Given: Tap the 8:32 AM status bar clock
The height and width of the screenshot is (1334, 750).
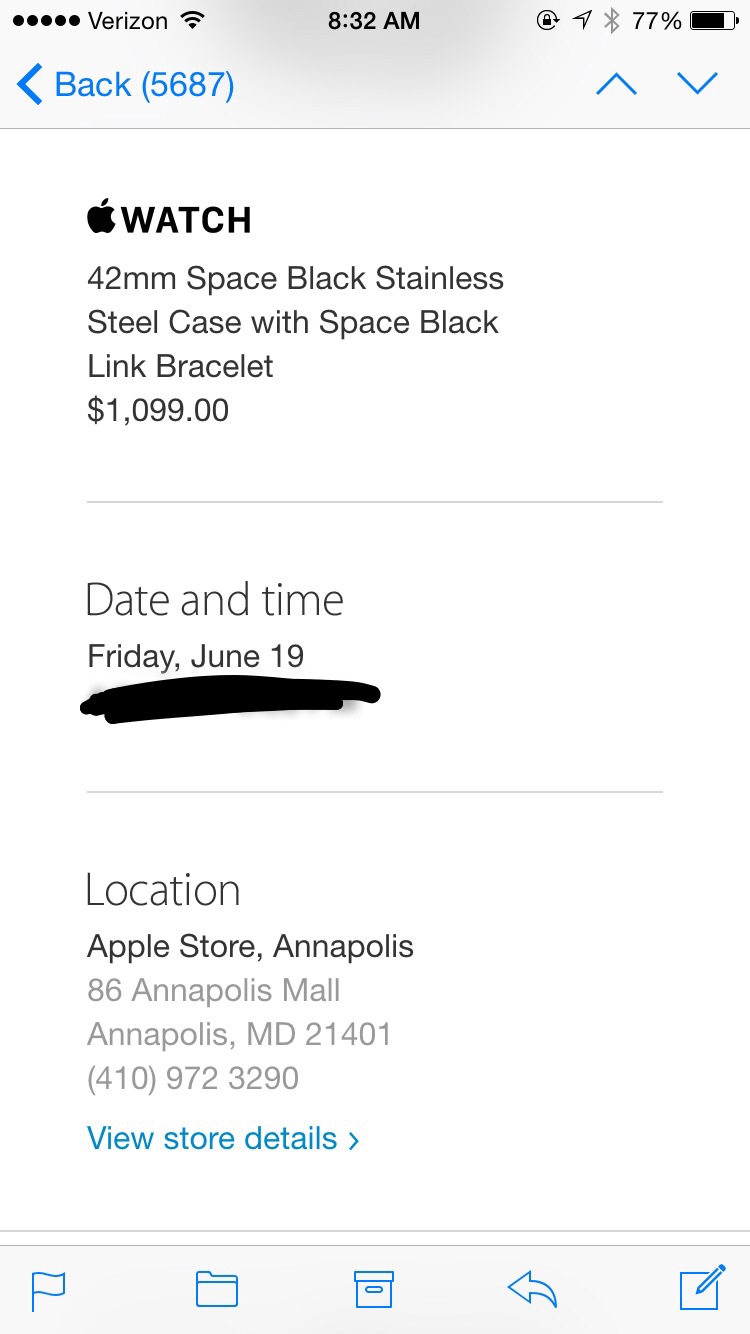Looking at the screenshot, I should pyautogui.click(x=374, y=21).
